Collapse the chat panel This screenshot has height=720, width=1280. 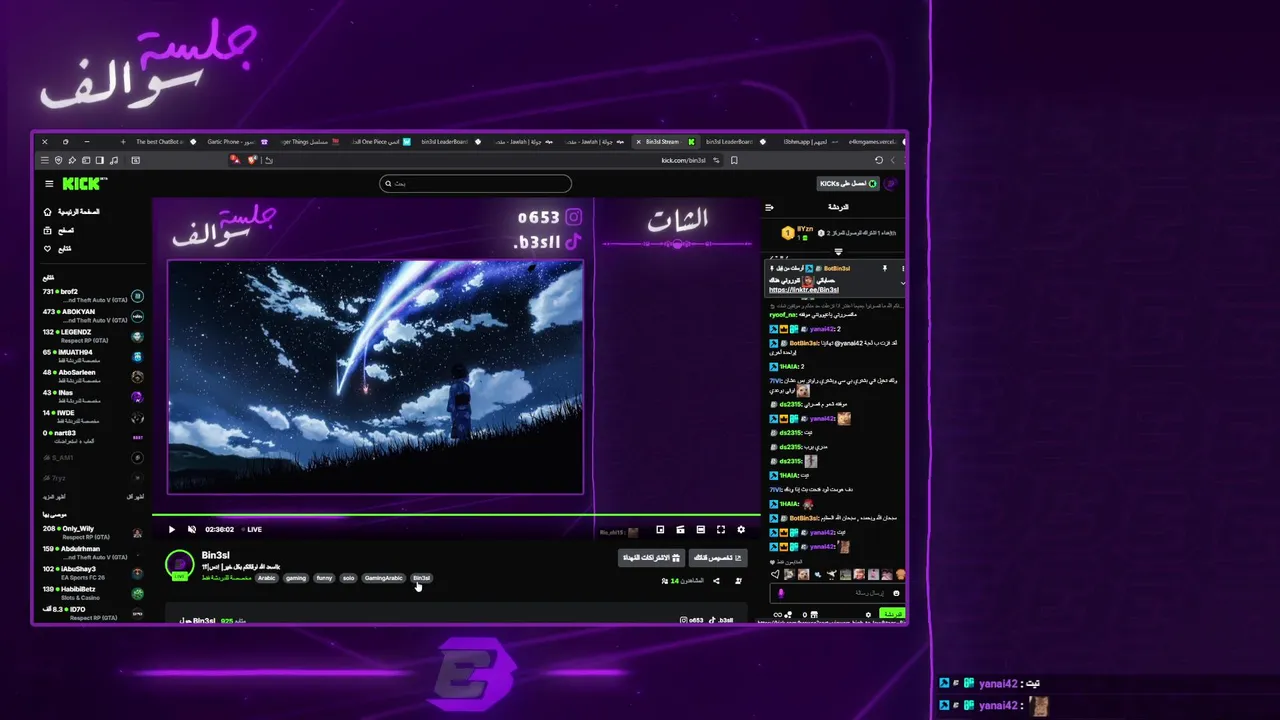coord(769,207)
